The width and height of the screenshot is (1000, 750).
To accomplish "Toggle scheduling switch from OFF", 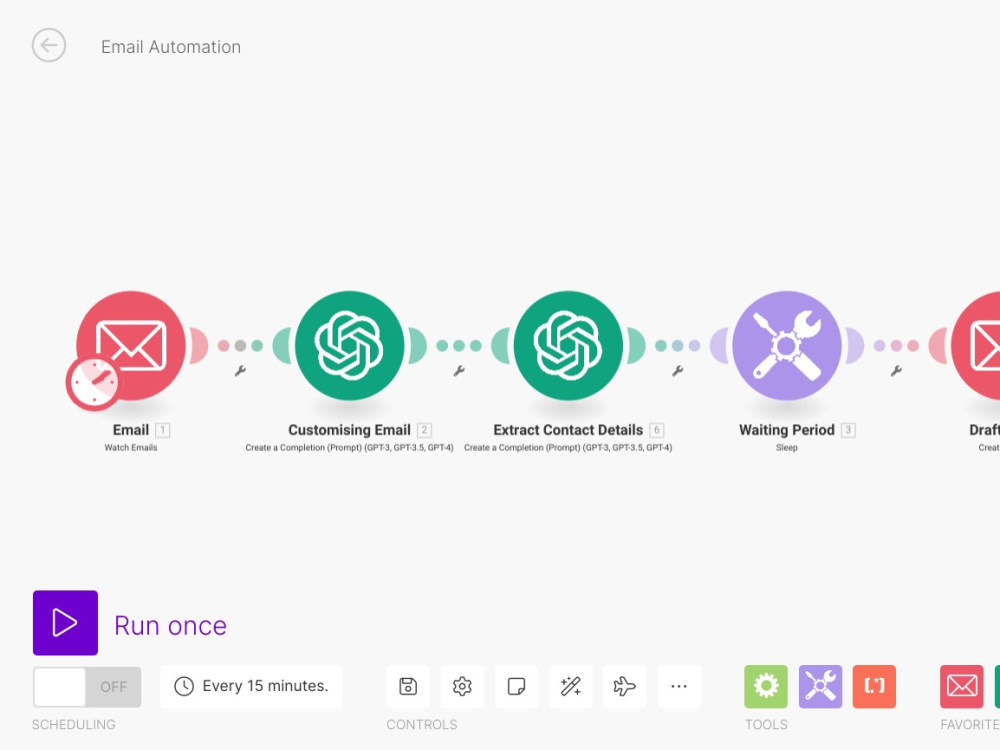I will [87, 686].
